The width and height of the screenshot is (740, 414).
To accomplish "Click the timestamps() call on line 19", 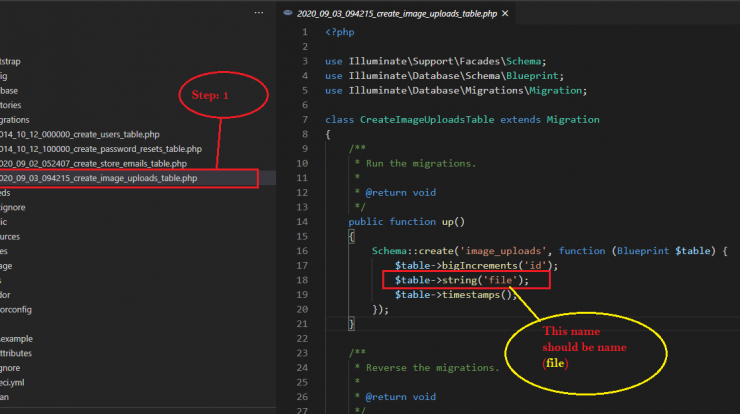I will click(x=479, y=295).
